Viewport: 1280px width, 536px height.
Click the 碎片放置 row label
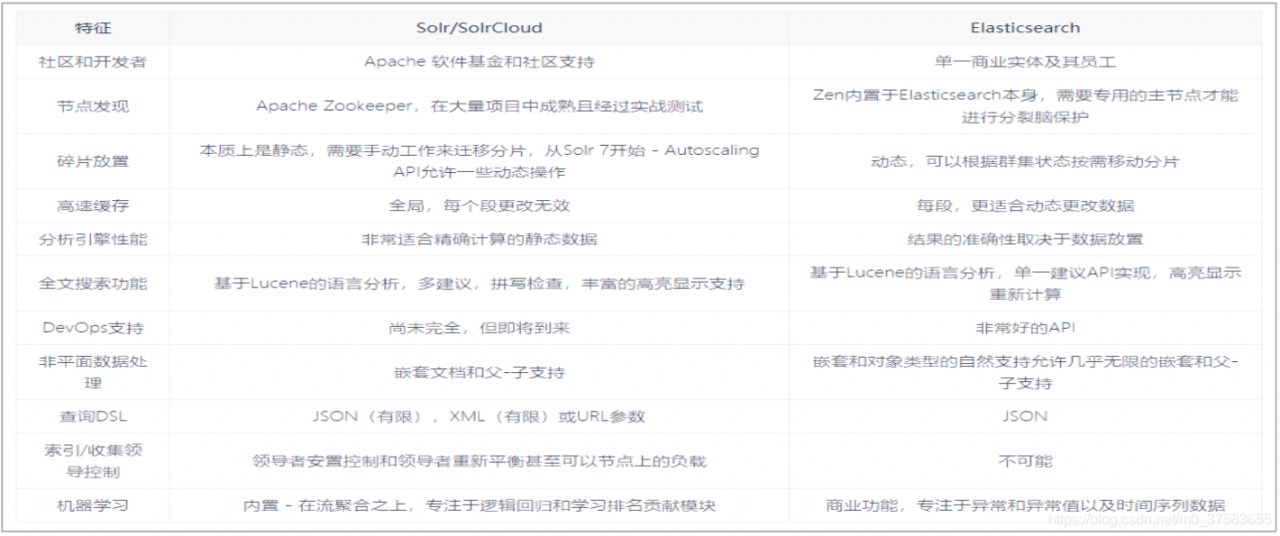point(93,161)
